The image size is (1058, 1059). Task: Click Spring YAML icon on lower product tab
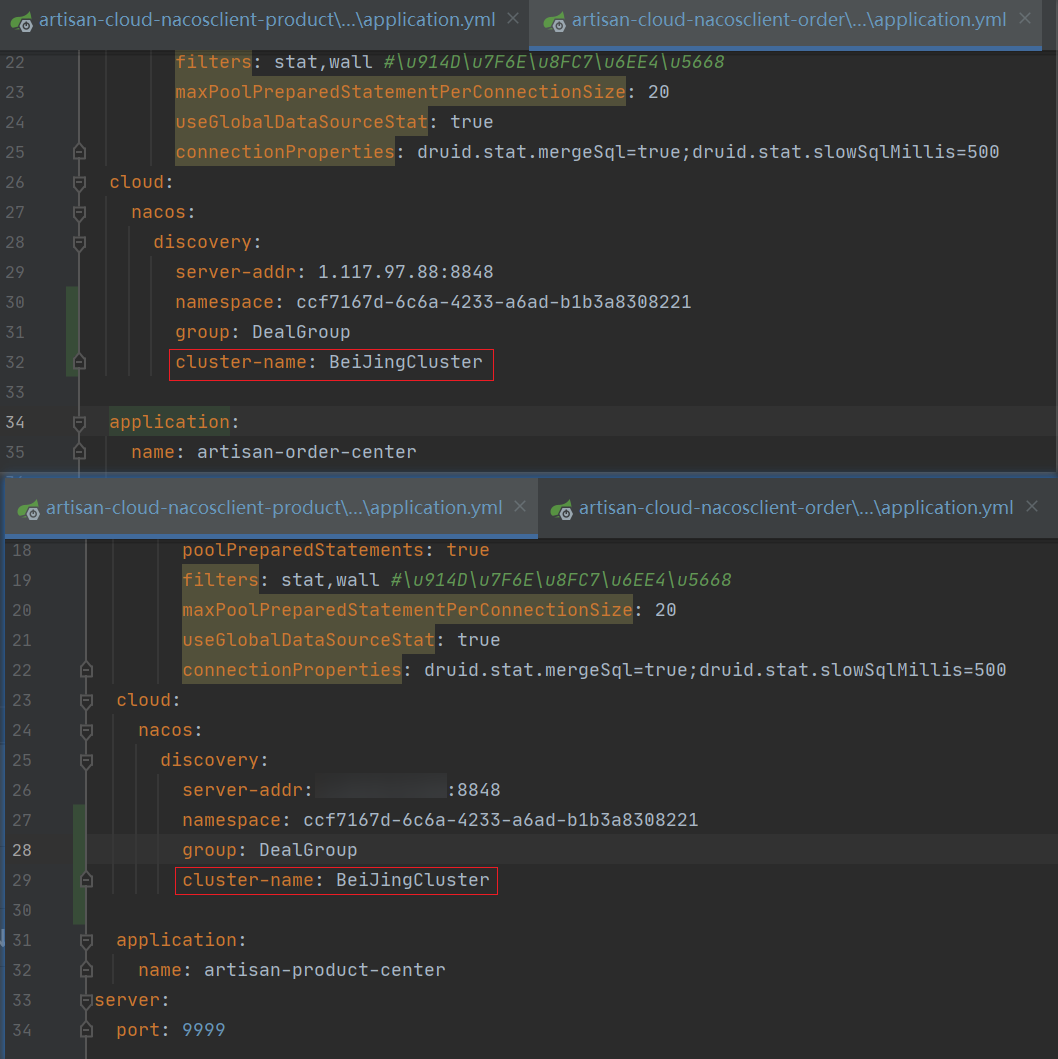click(x=28, y=510)
